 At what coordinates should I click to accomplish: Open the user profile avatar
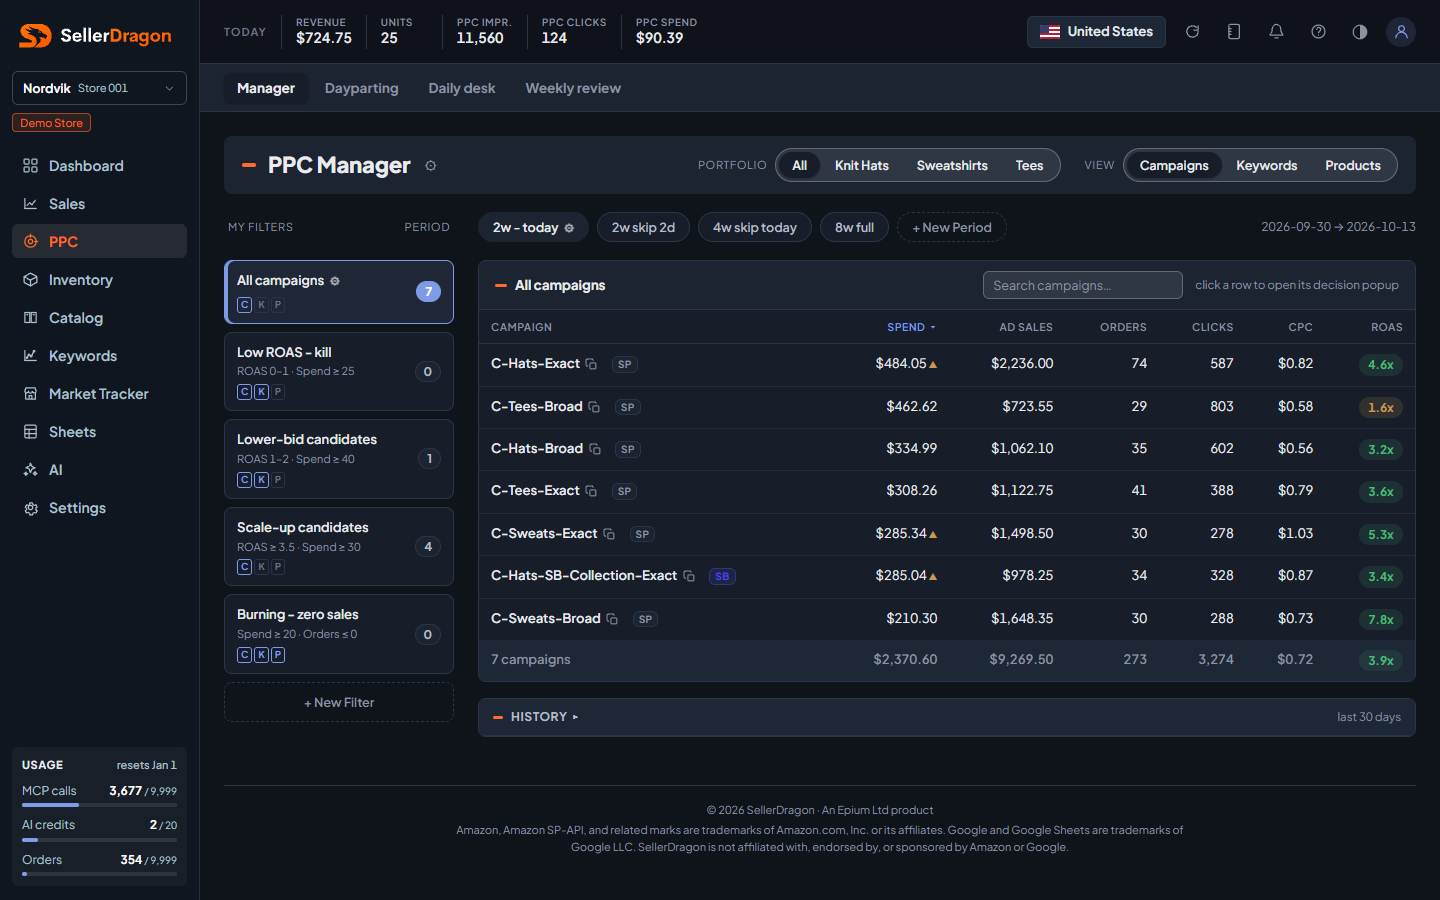click(1401, 32)
